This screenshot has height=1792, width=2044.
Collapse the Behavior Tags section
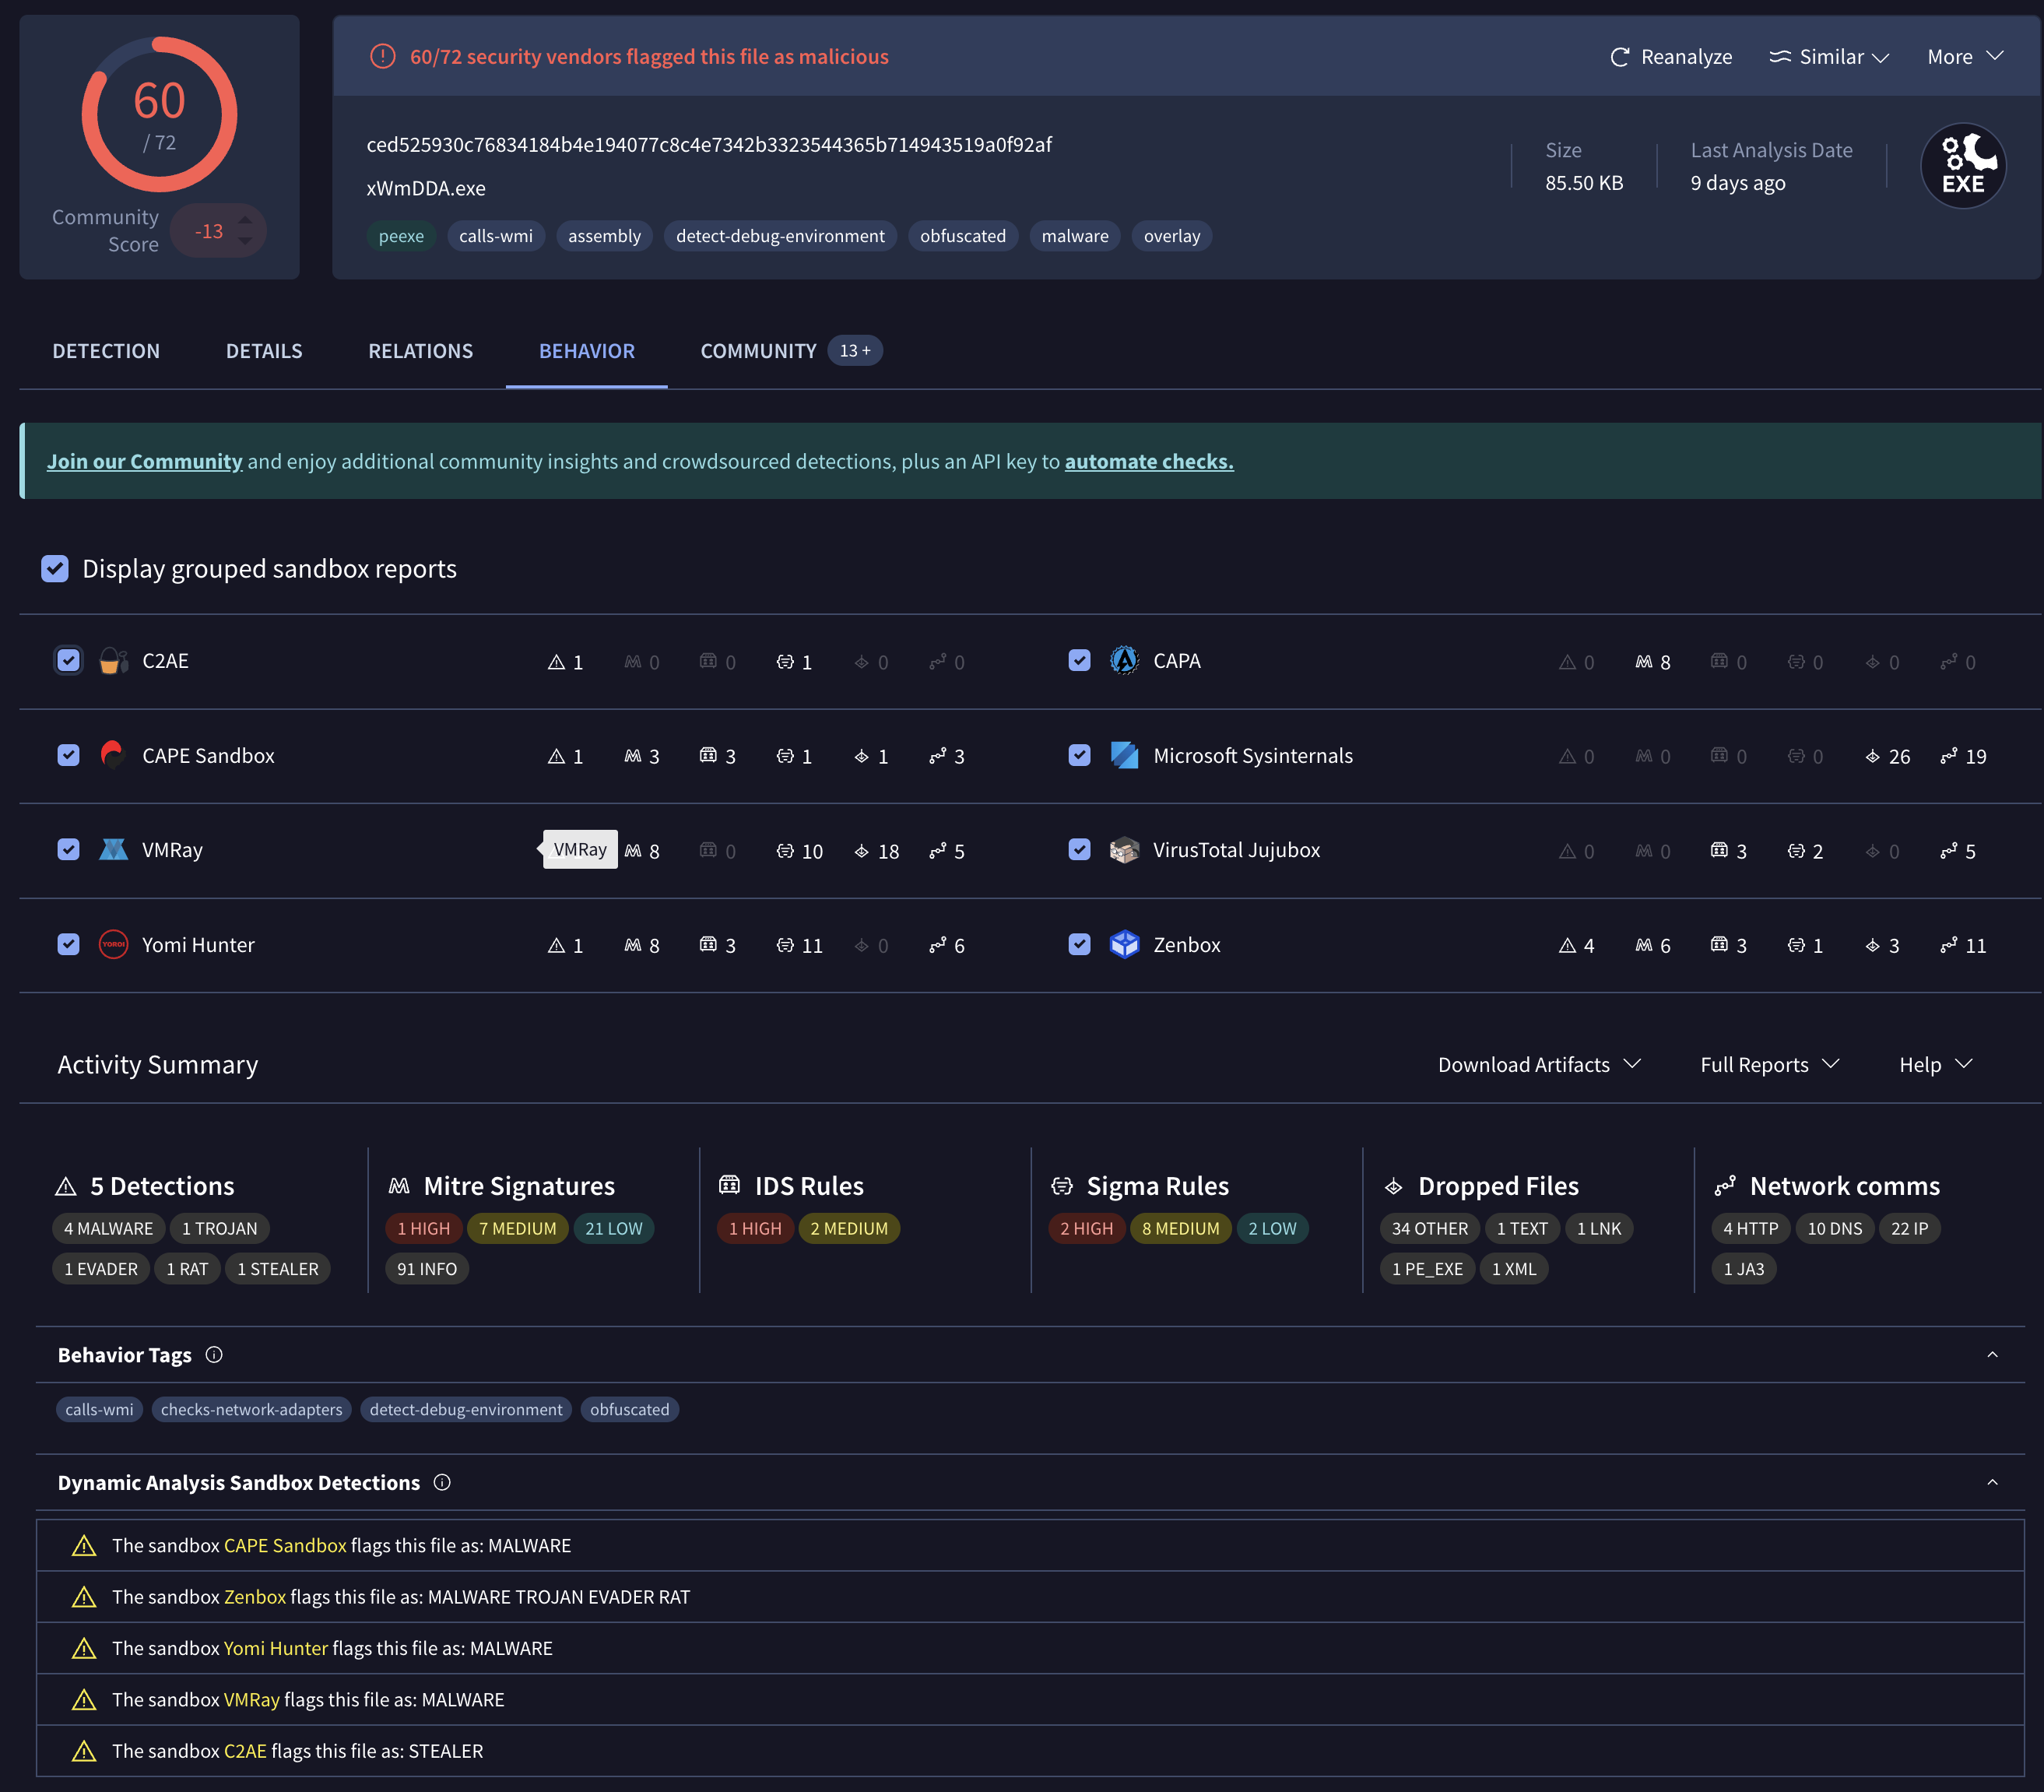click(1991, 1354)
